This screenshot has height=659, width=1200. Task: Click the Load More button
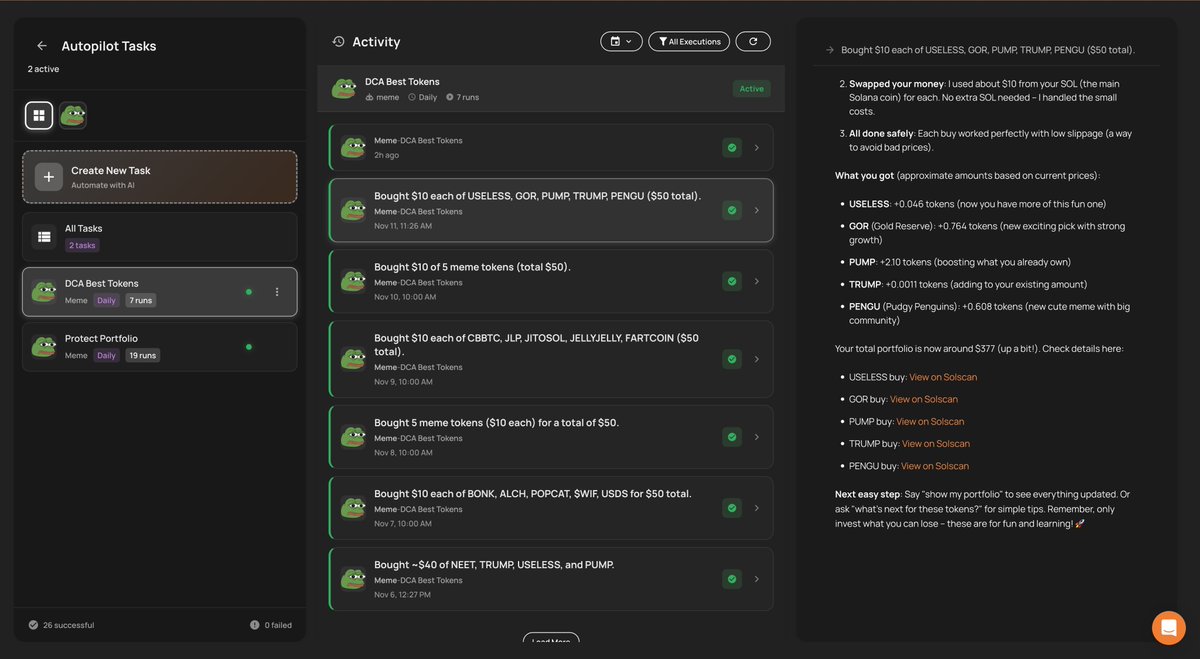tap(551, 640)
